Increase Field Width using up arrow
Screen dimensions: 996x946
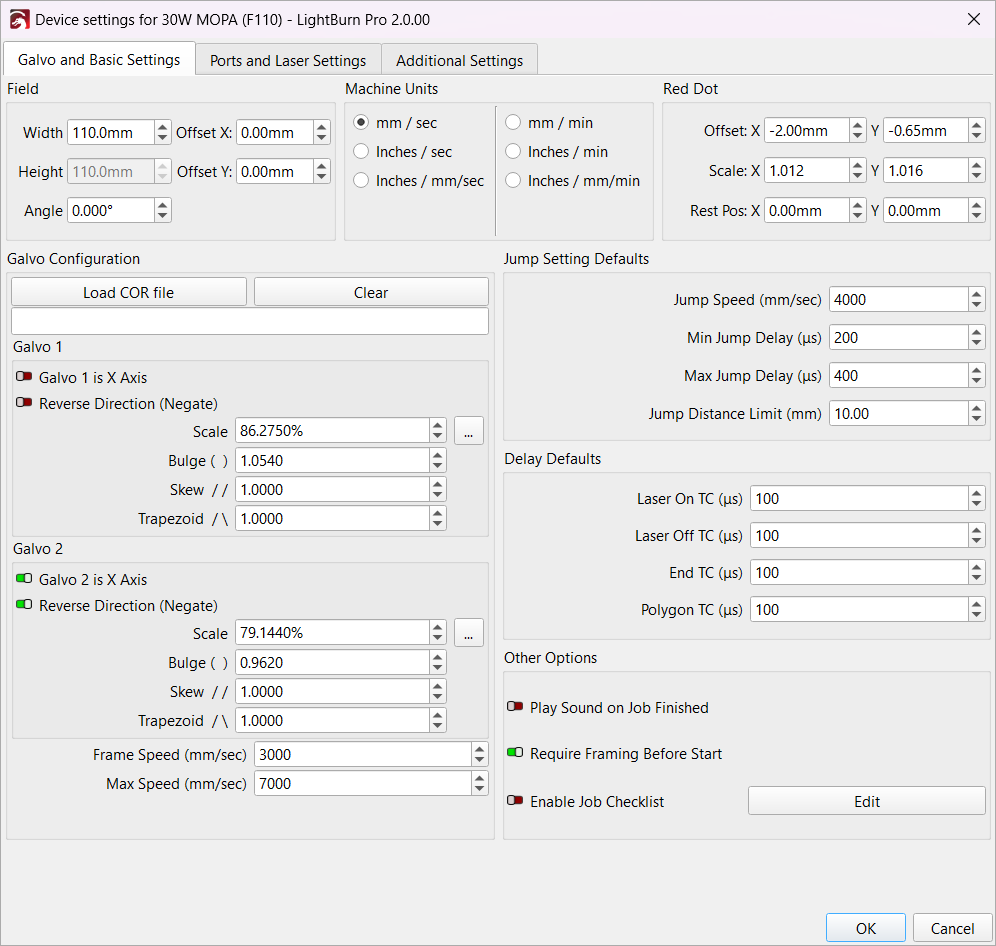click(163, 127)
